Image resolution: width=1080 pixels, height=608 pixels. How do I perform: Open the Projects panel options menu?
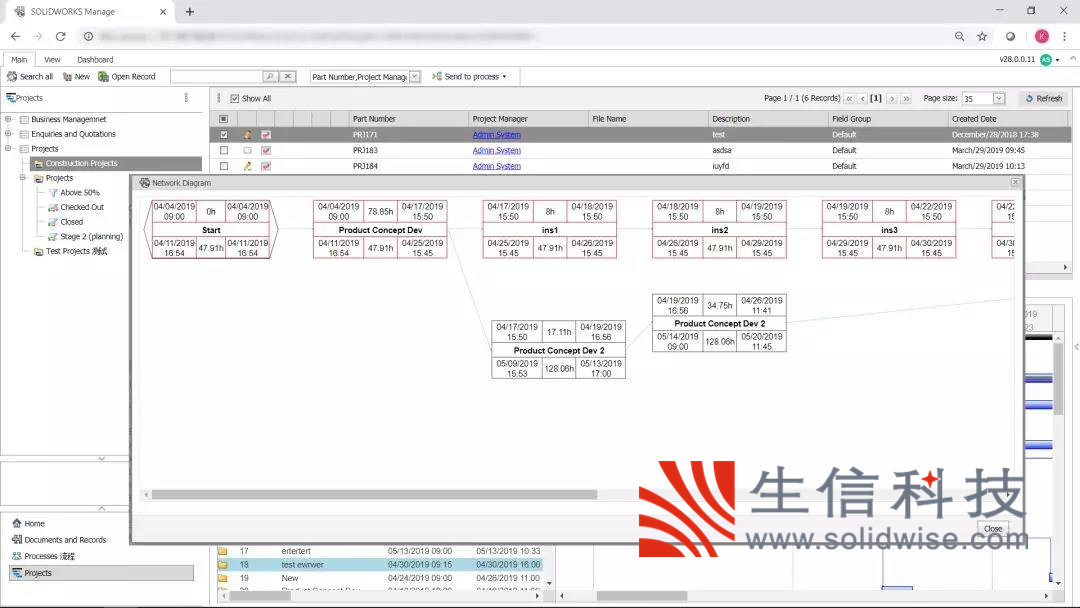(x=186, y=98)
